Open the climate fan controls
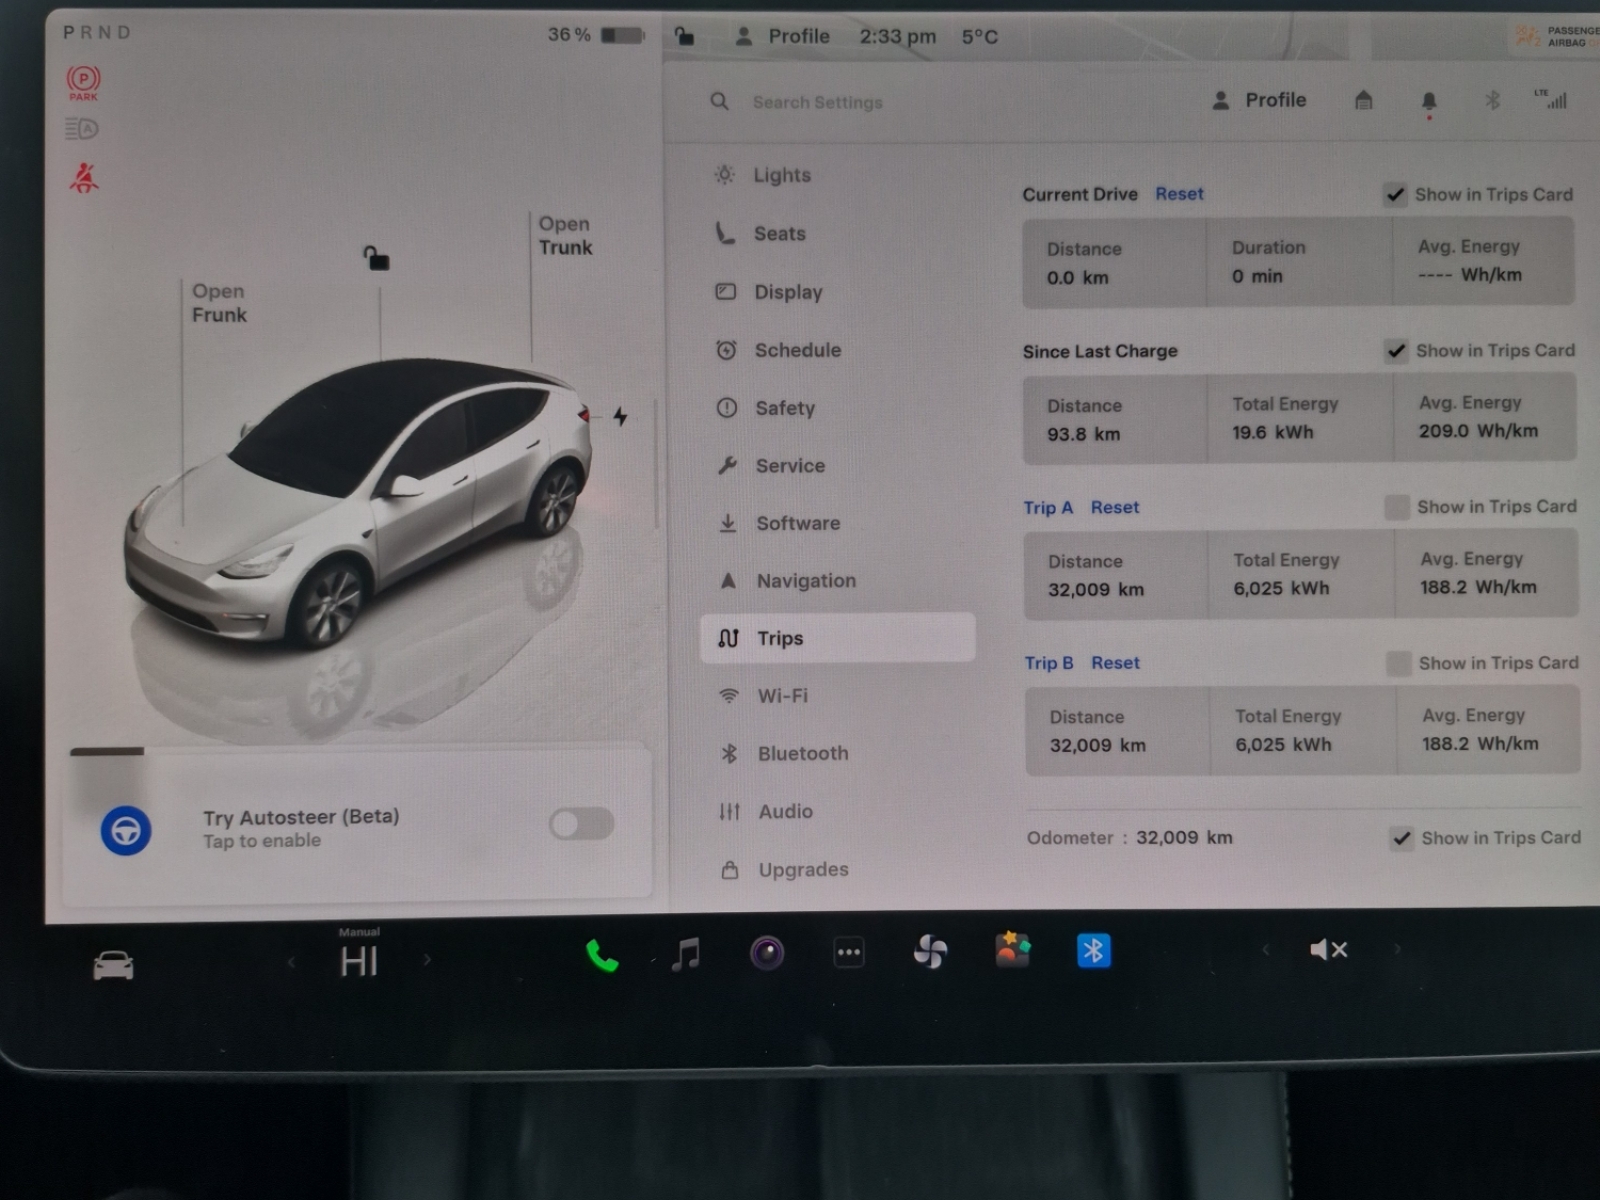 click(930, 952)
